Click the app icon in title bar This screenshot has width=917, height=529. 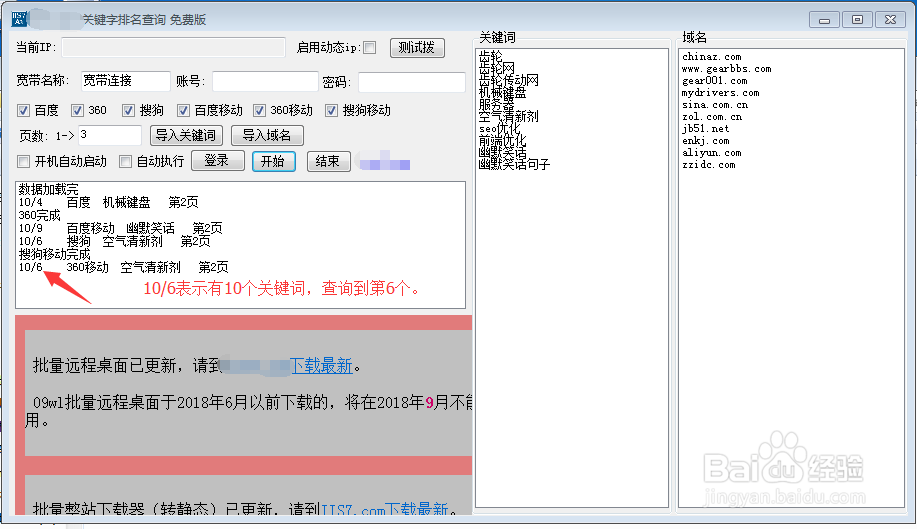[19, 19]
